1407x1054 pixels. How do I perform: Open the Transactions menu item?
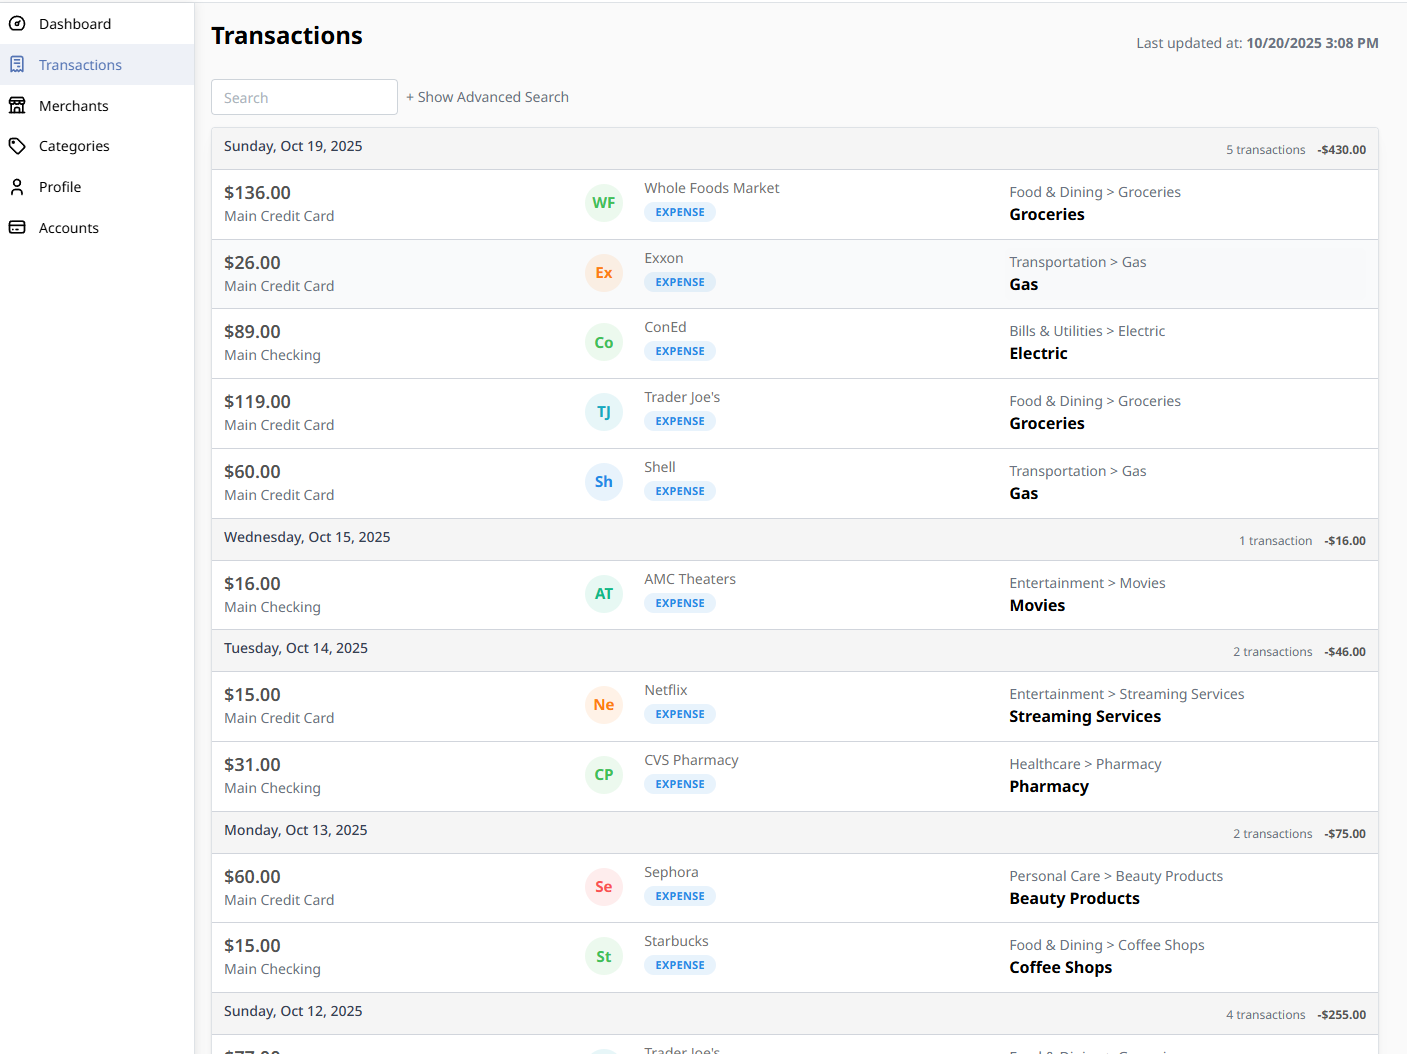(x=97, y=65)
